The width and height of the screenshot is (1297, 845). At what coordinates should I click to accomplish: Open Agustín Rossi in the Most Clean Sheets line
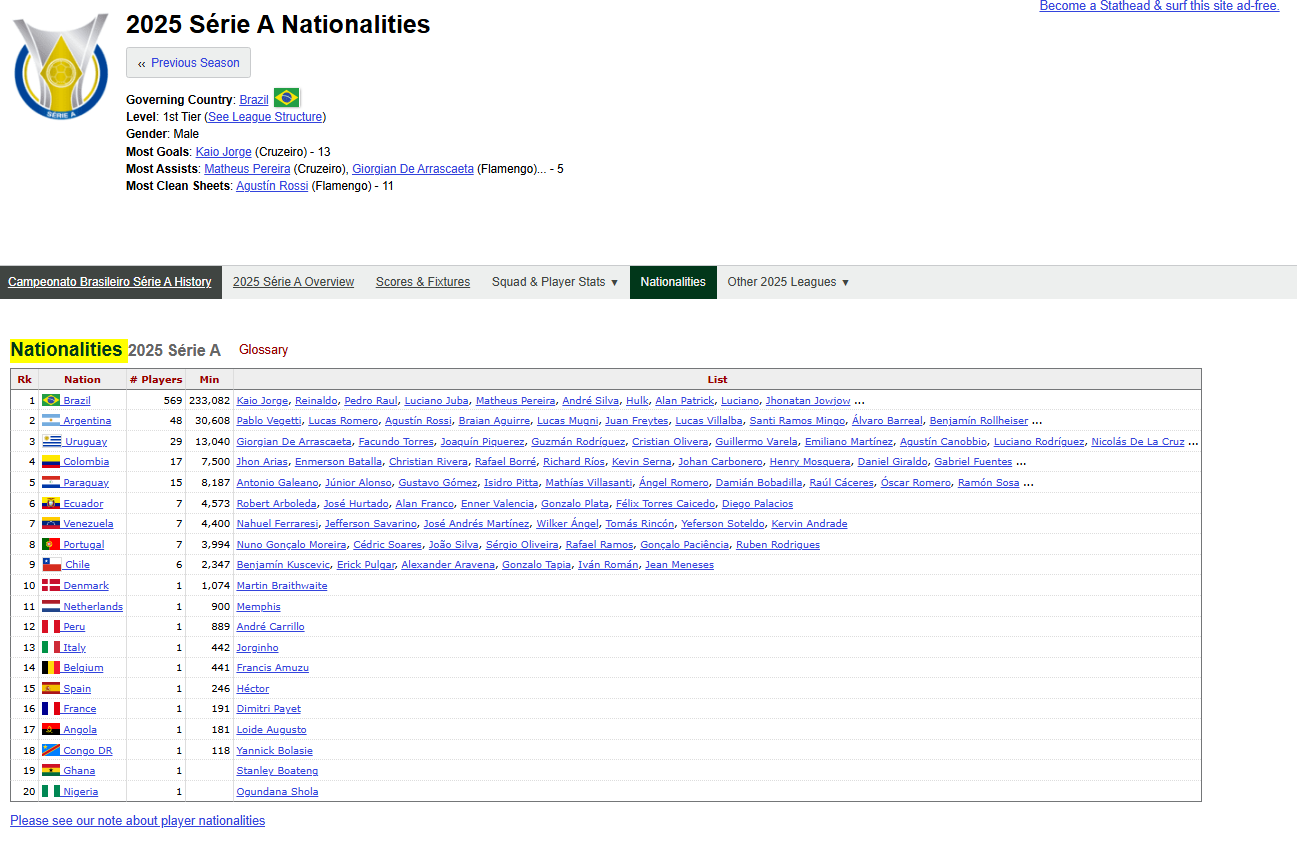coord(272,186)
